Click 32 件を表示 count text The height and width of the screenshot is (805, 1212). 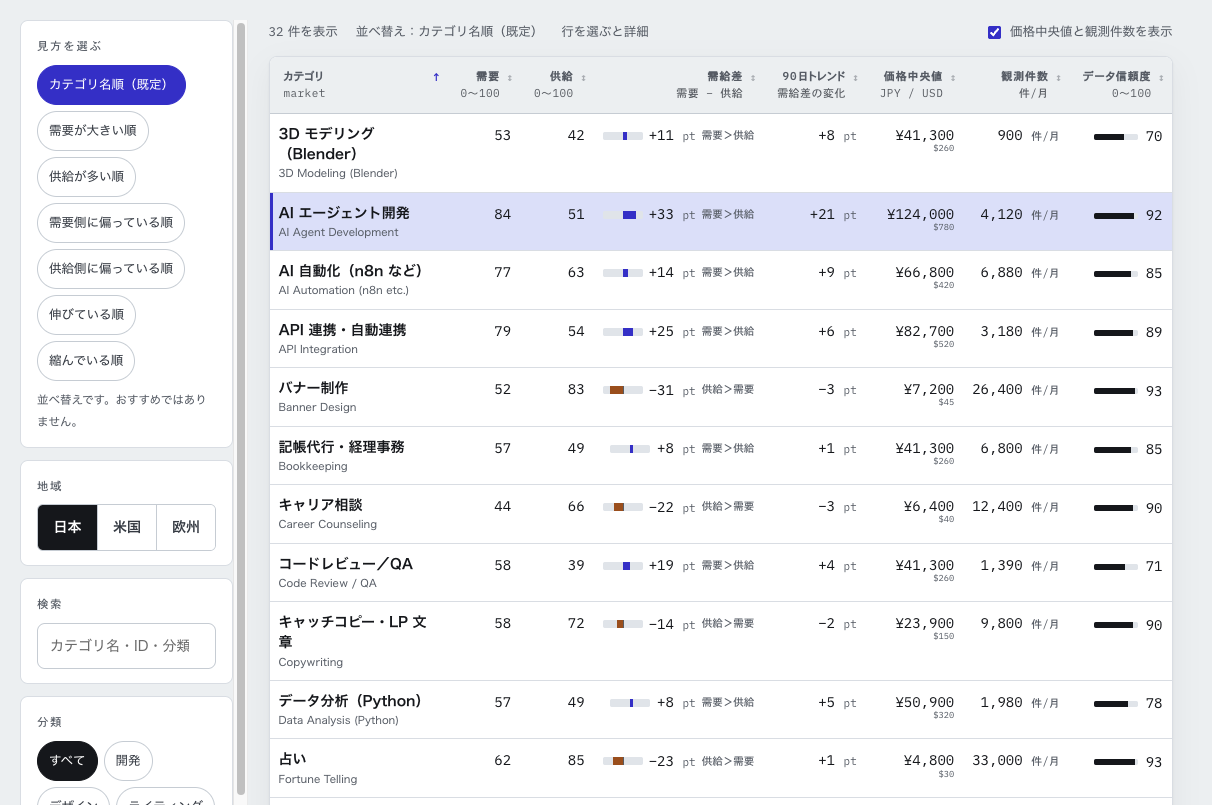pyautogui.click(x=303, y=32)
